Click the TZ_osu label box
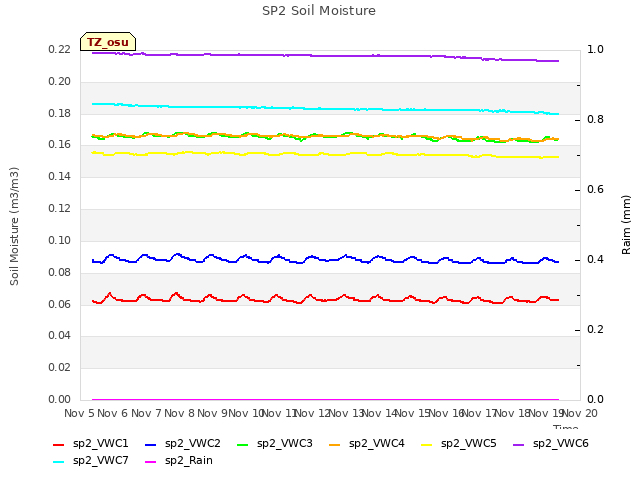This screenshot has width=640, height=480. [108, 42]
